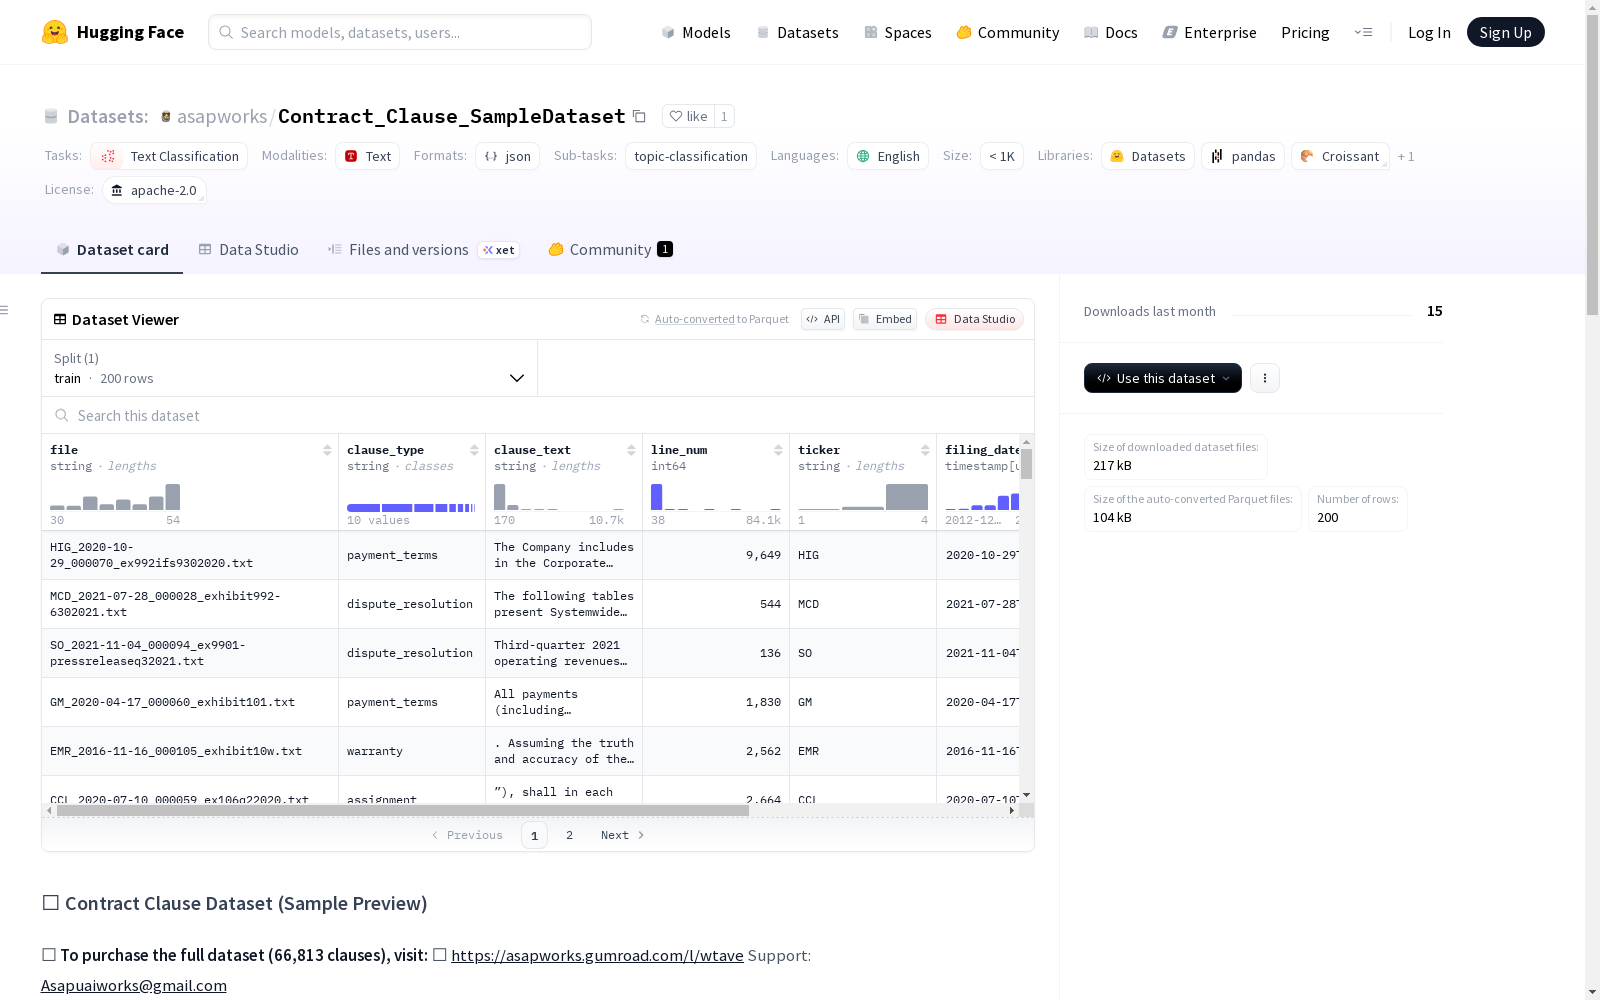Image resolution: width=1600 pixels, height=1000 pixels.
Task: Sort by the clause_text column
Action: pyautogui.click(x=631, y=450)
